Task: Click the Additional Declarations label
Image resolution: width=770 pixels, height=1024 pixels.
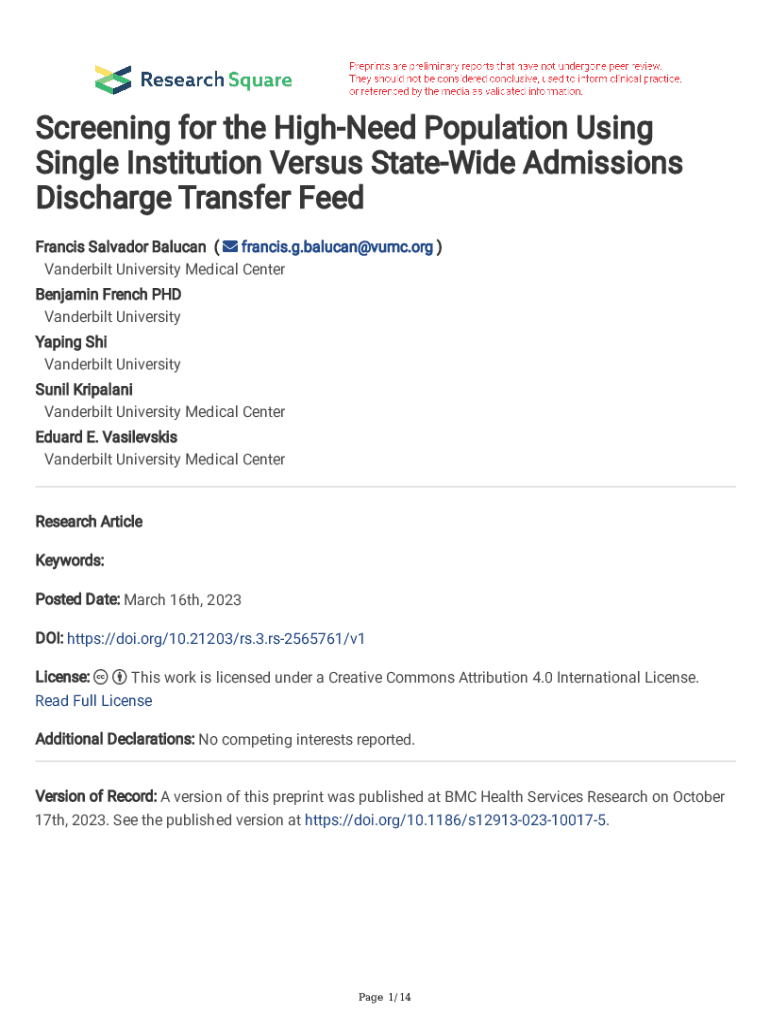Action: 115,740
